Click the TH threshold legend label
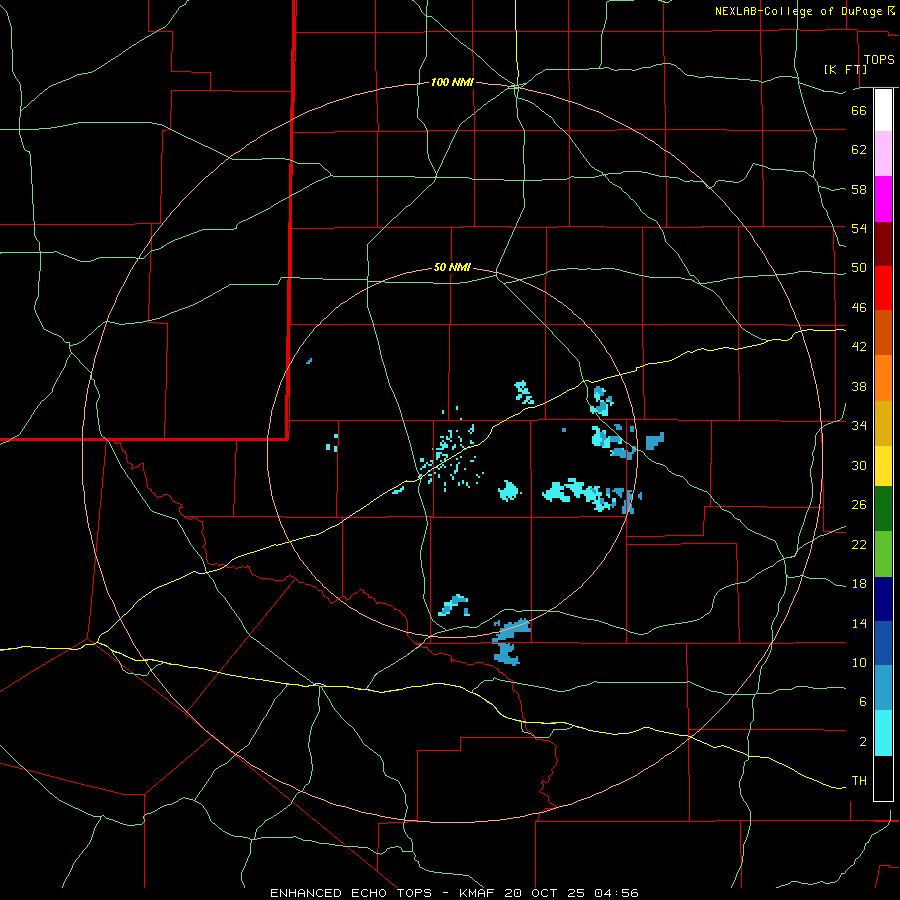This screenshot has height=900, width=900. [x=859, y=781]
